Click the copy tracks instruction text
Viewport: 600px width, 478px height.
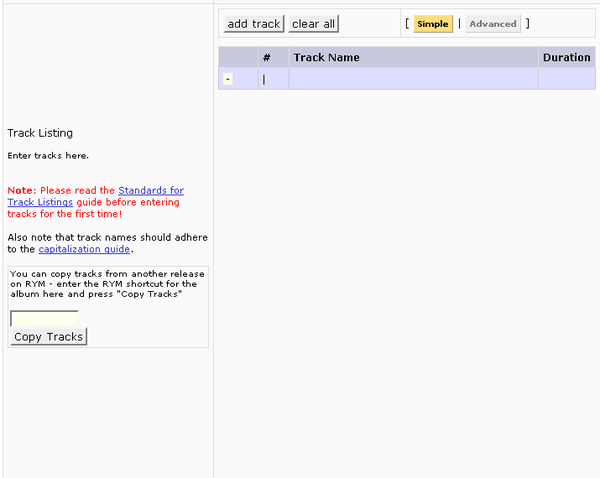click(x=103, y=283)
